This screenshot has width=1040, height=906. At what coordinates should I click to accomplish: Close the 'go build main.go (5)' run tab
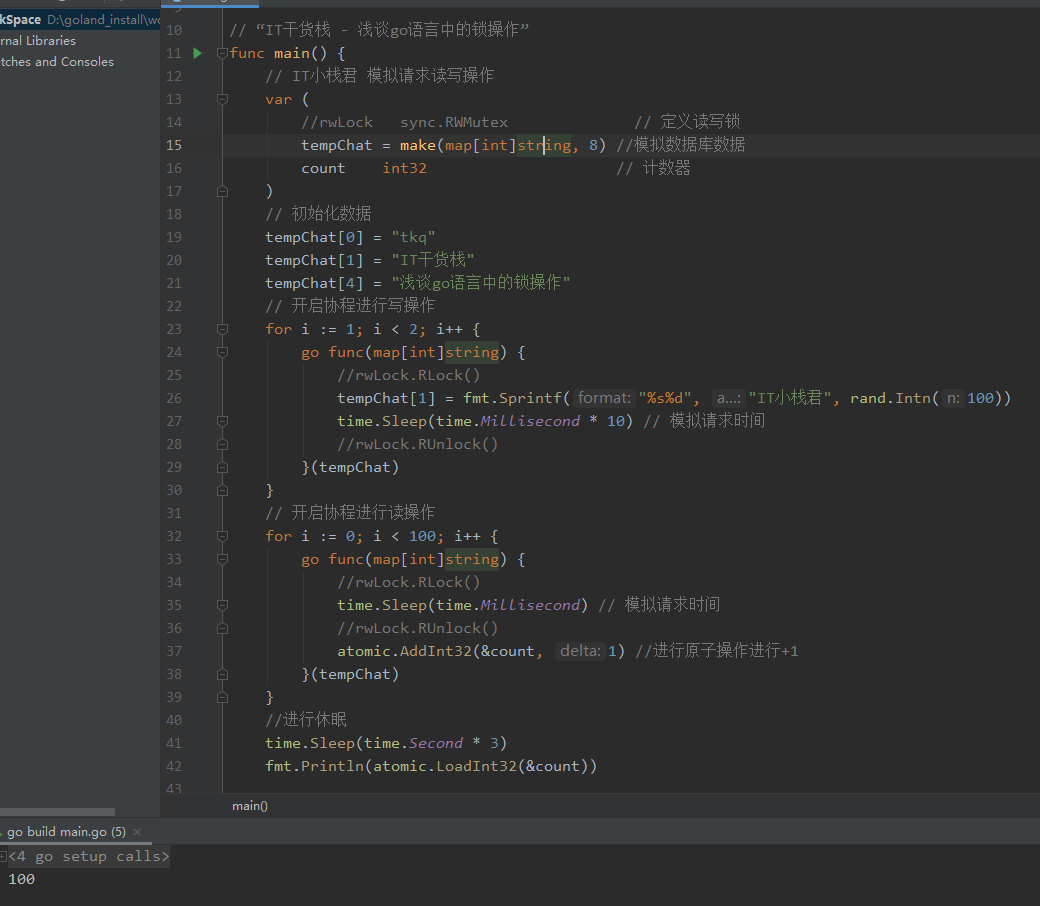137,832
